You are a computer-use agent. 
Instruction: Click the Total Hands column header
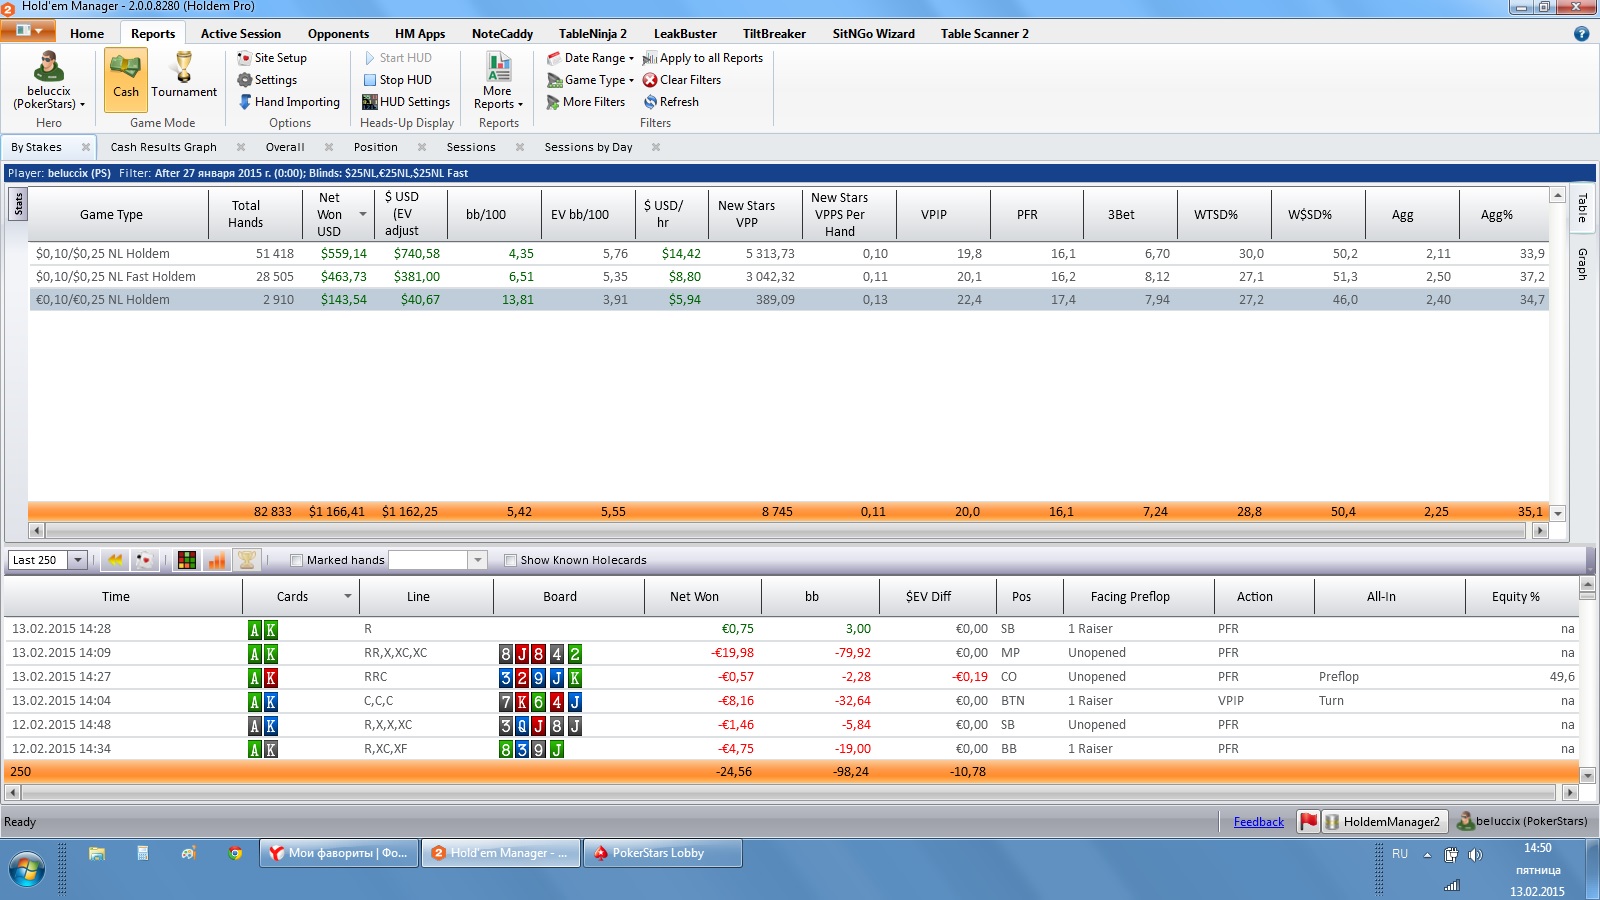pyautogui.click(x=246, y=215)
